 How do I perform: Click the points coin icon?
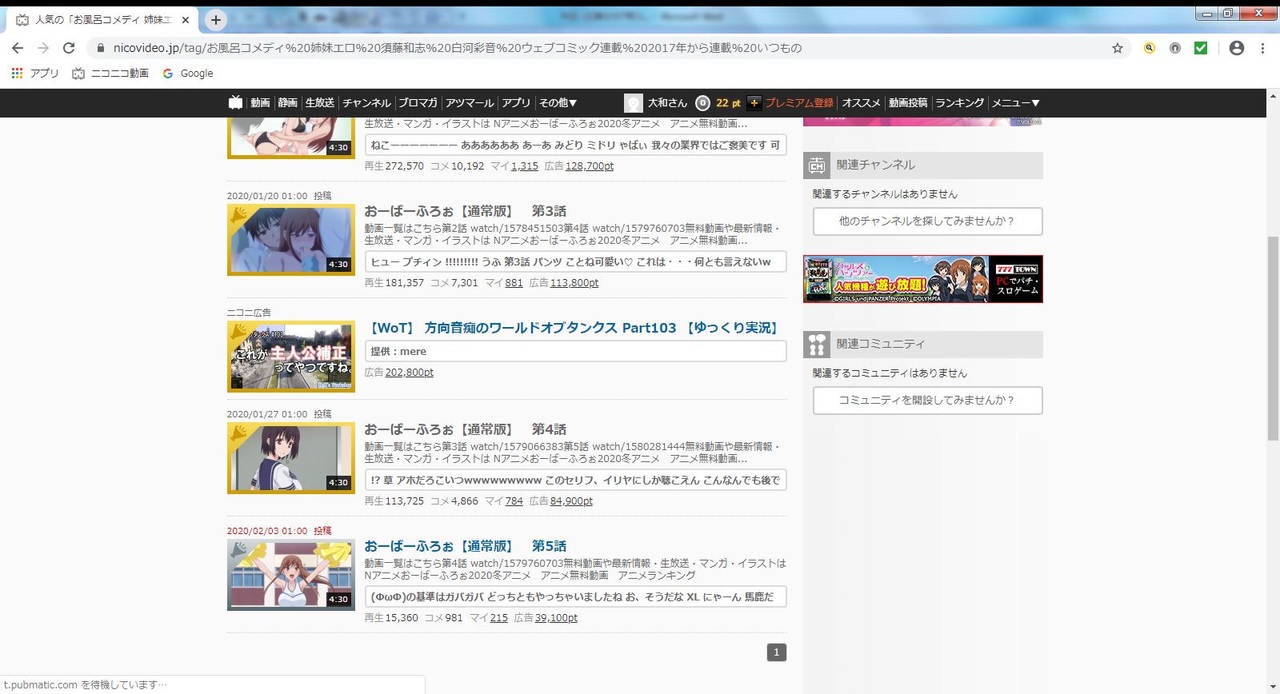(x=703, y=103)
